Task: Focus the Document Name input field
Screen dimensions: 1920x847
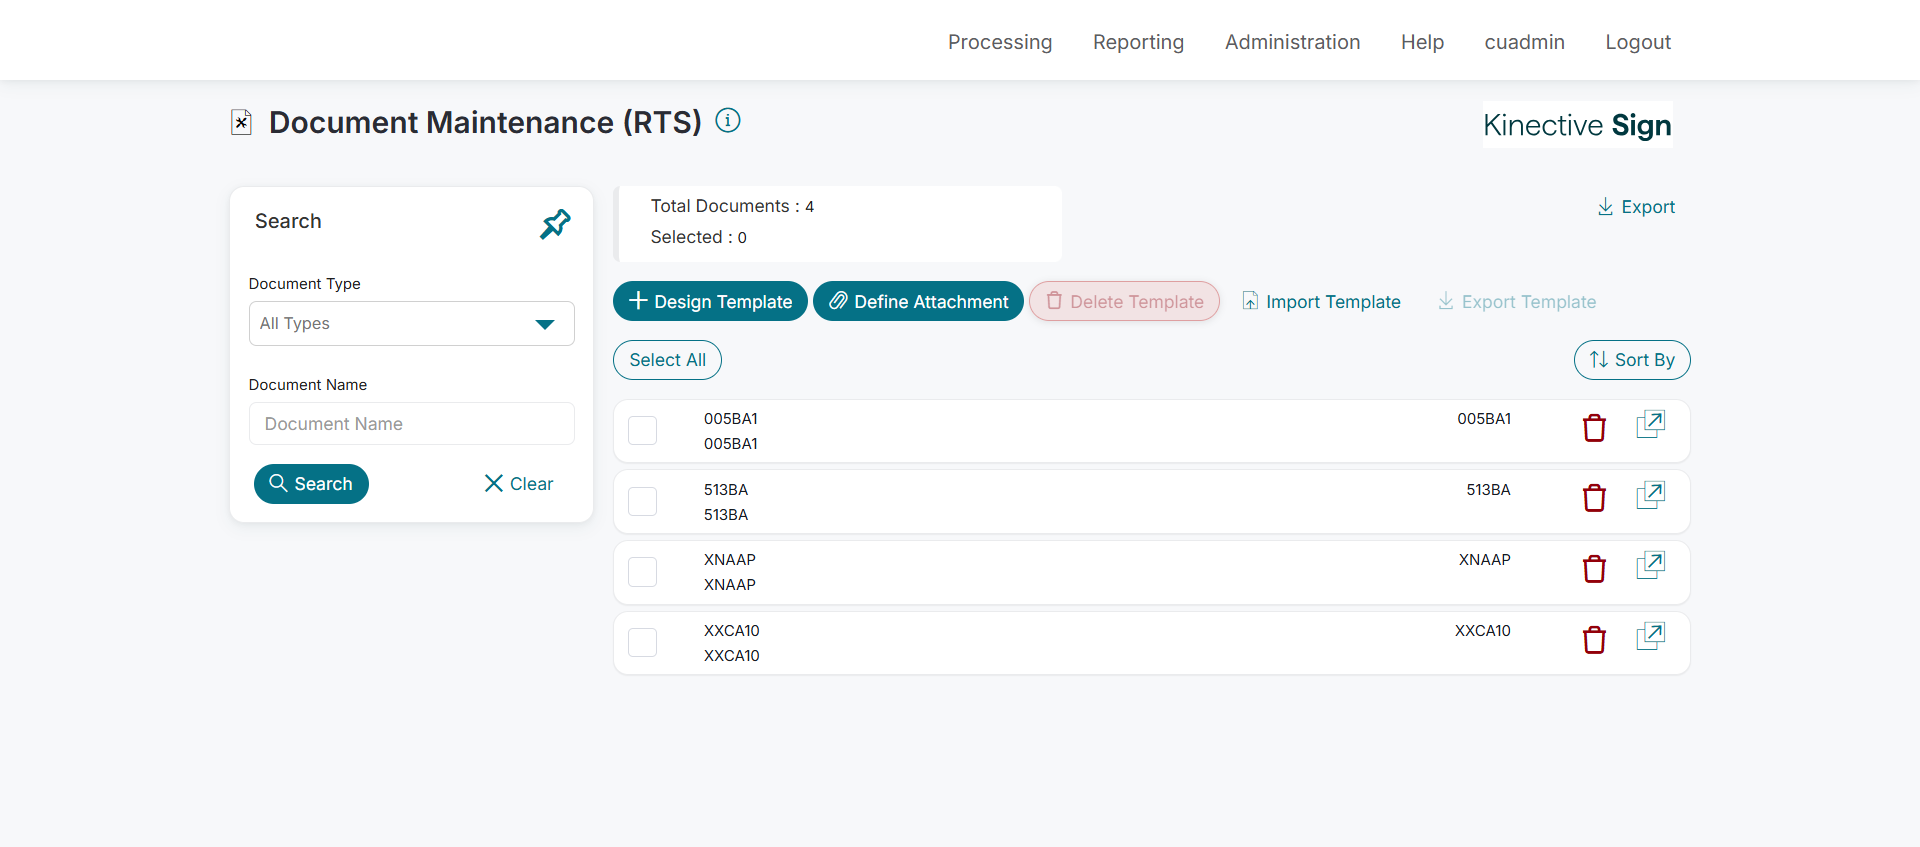Action: (411, 424)
